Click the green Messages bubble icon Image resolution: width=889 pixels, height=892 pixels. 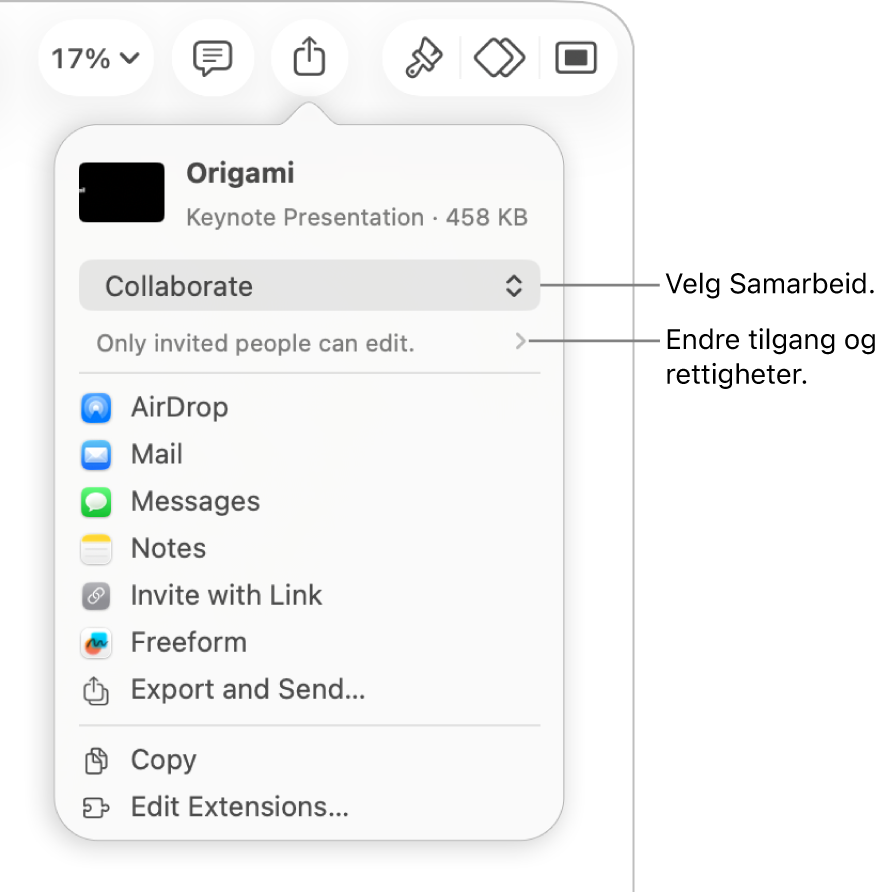[96, 502]
